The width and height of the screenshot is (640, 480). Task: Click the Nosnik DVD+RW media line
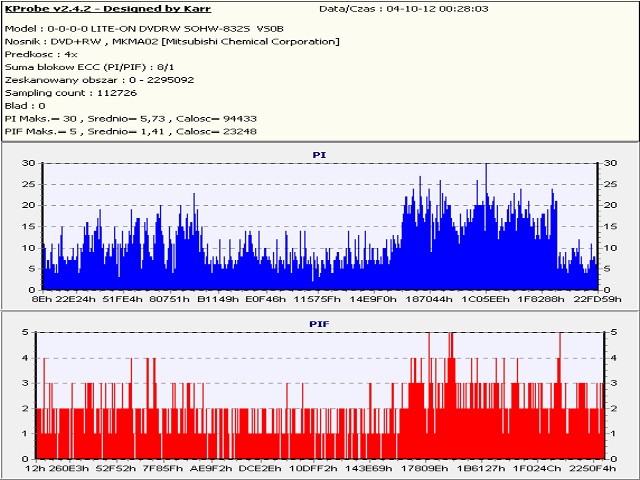172,41
